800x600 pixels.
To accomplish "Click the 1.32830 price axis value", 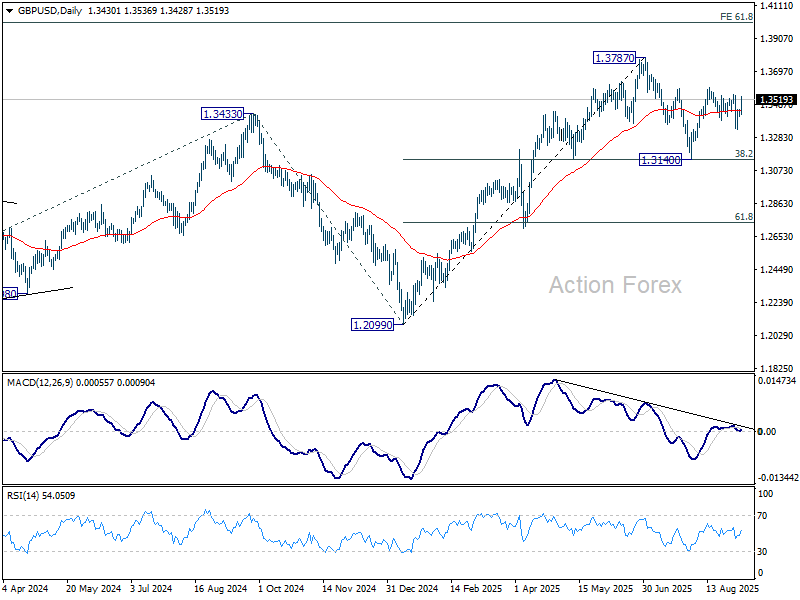I will 777,138.
